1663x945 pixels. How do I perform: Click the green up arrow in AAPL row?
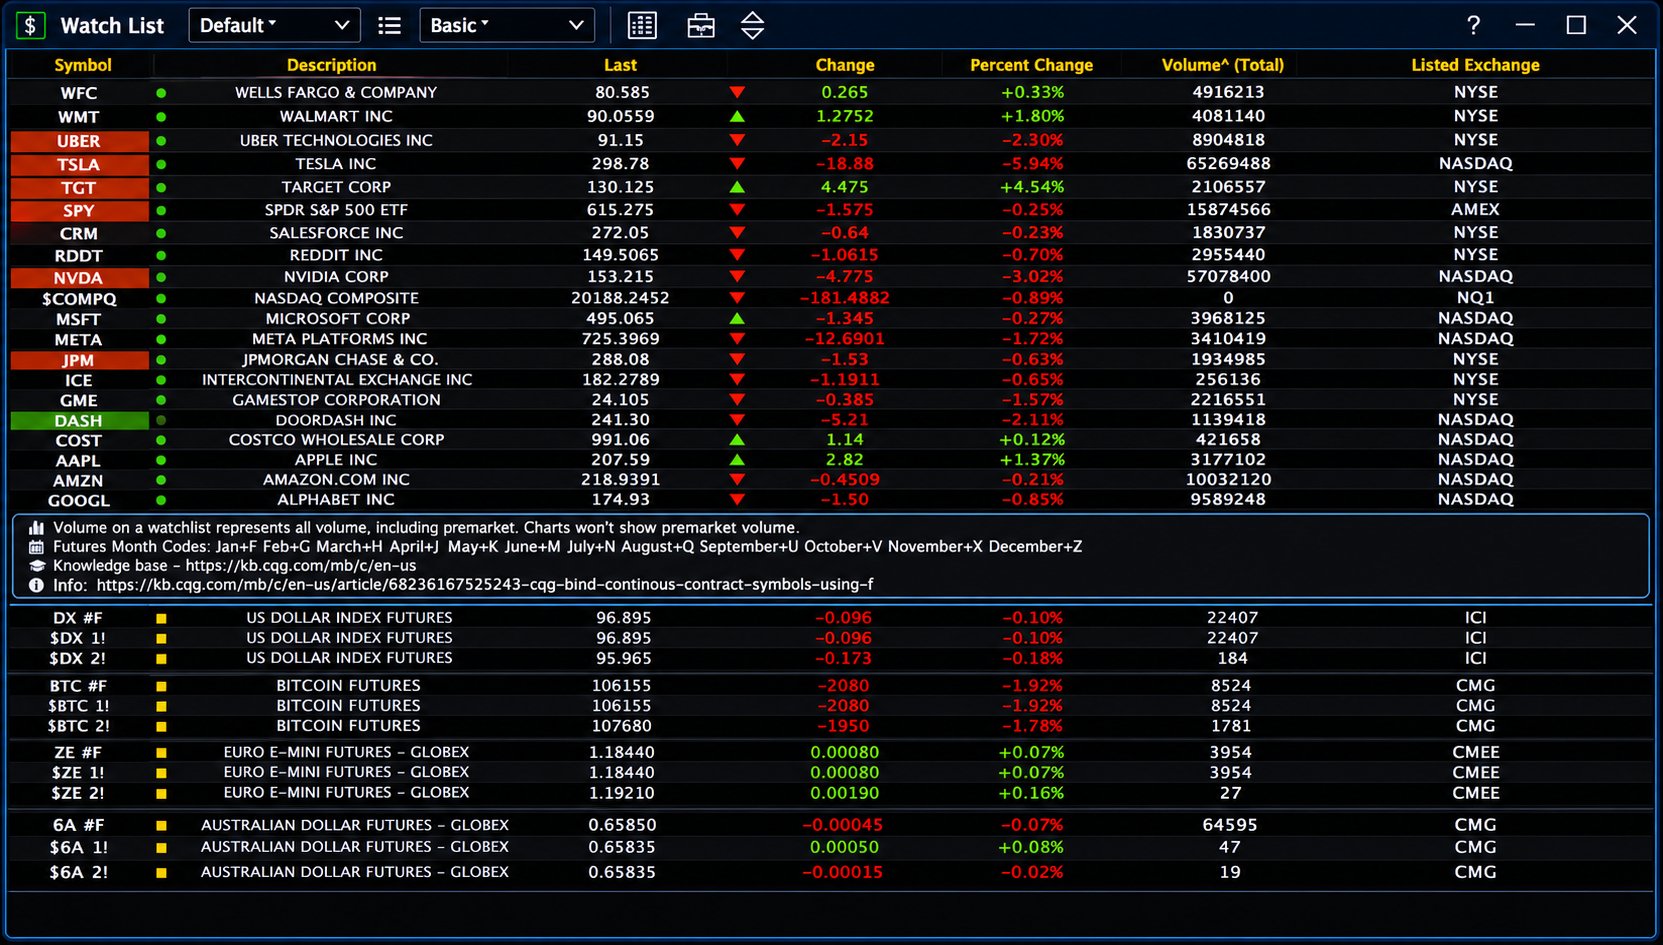pos(737,460)
